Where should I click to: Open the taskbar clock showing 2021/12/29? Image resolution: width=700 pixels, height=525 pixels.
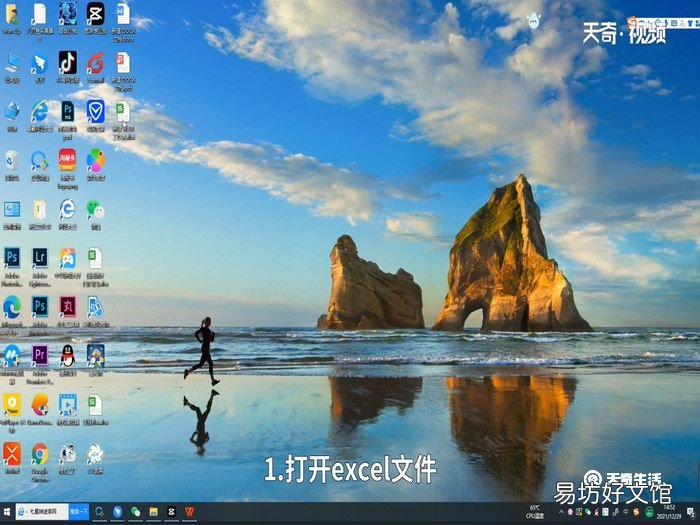pos(669,512)
